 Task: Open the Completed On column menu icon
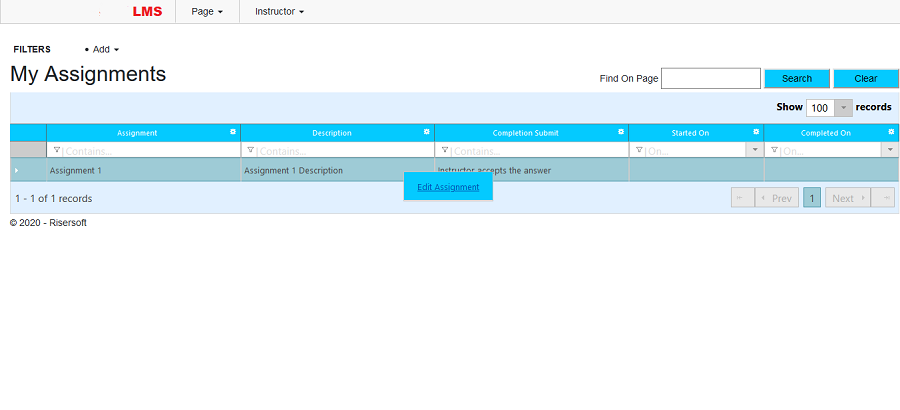(x=891, y=132)
